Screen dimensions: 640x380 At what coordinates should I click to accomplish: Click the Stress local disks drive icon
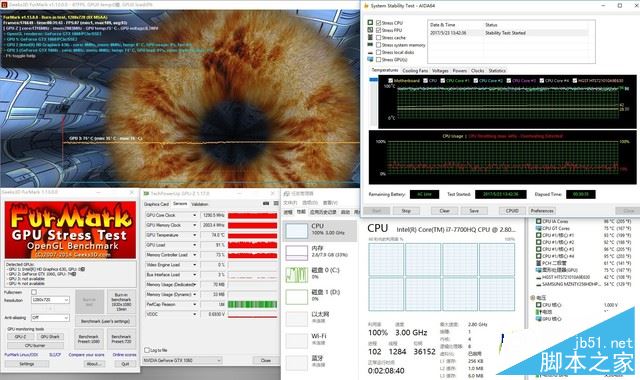tap(370, 52)
